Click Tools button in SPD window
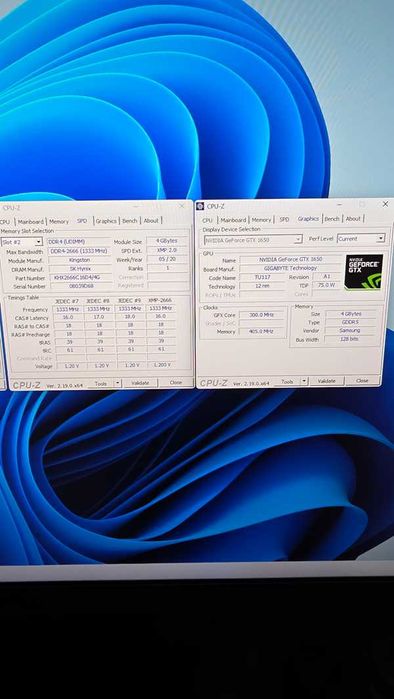The image size is (394, 699). (100, 383)
